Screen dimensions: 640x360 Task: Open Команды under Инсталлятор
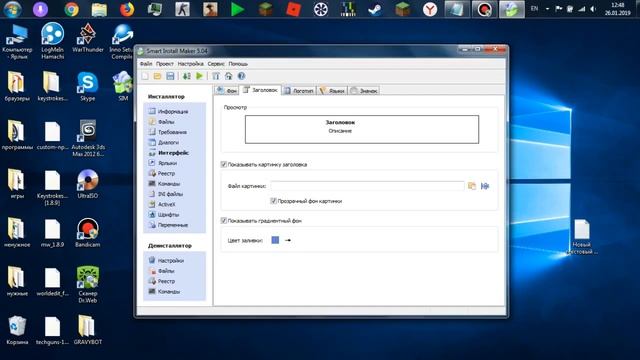tap(164, 184)
